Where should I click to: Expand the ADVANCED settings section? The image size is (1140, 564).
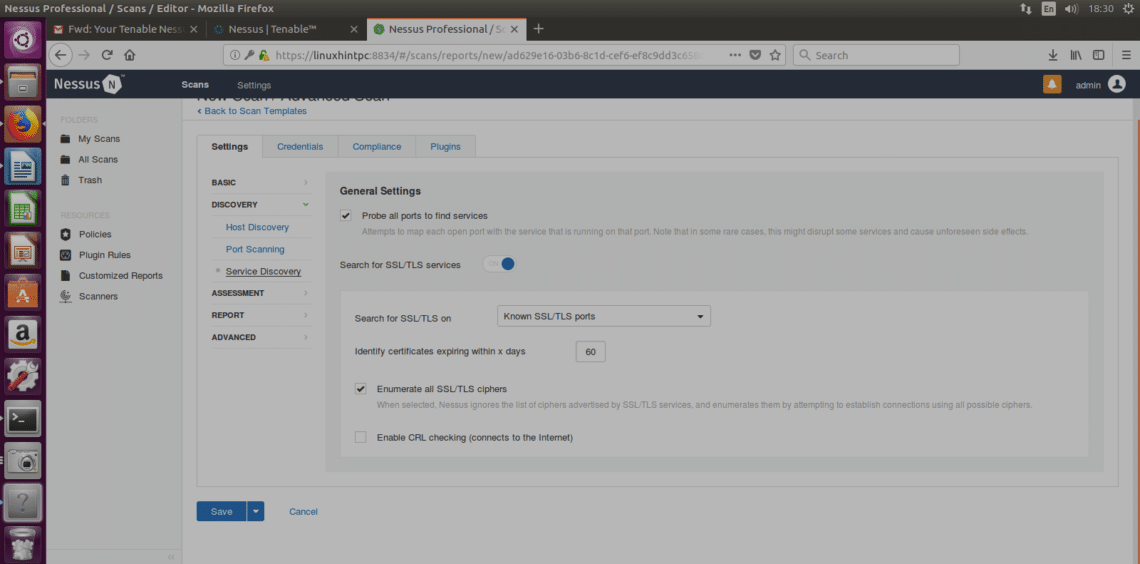pyautogui.click(x=261, y=338)
